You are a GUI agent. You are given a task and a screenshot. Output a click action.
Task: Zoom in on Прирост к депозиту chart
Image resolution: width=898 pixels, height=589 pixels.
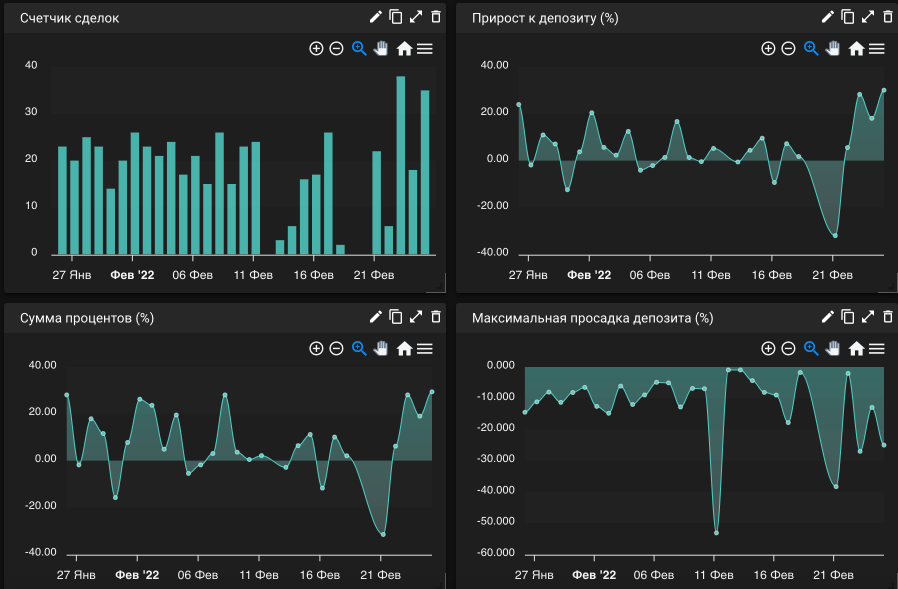(768, 49)
